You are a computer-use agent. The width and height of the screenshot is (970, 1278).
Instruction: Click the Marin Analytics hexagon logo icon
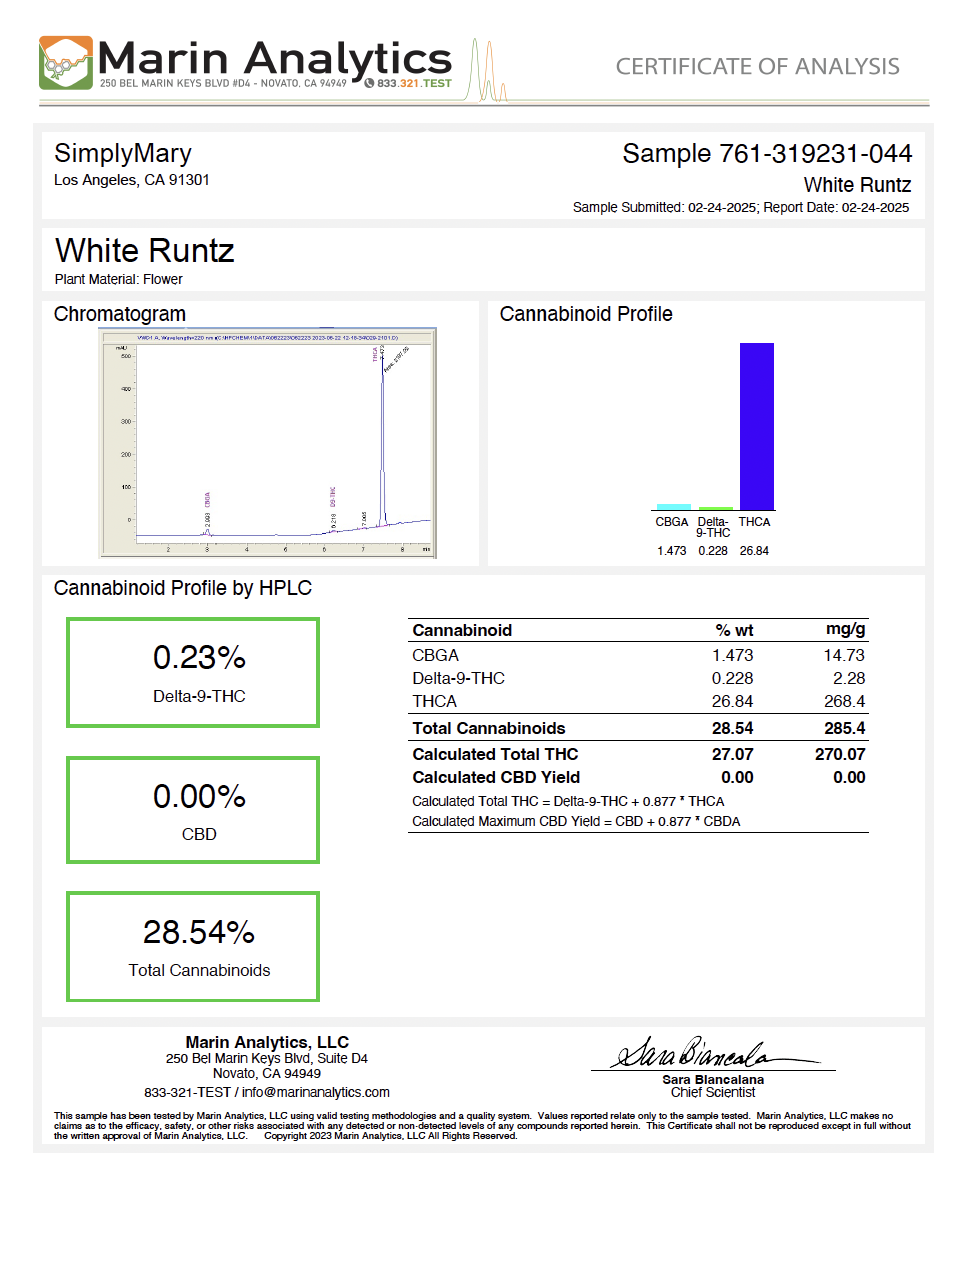coord(66,63)
